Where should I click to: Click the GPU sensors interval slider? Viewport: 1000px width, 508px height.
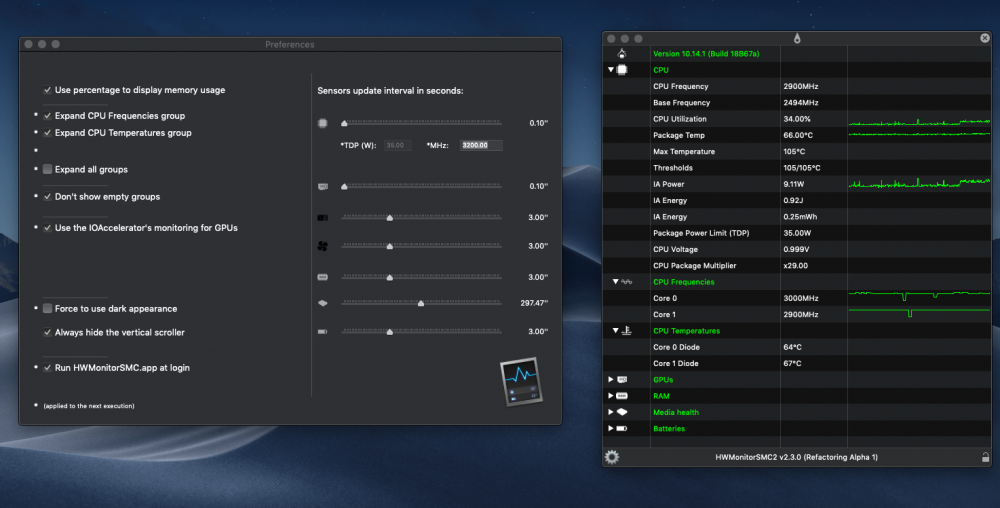(x=422, y=187)
